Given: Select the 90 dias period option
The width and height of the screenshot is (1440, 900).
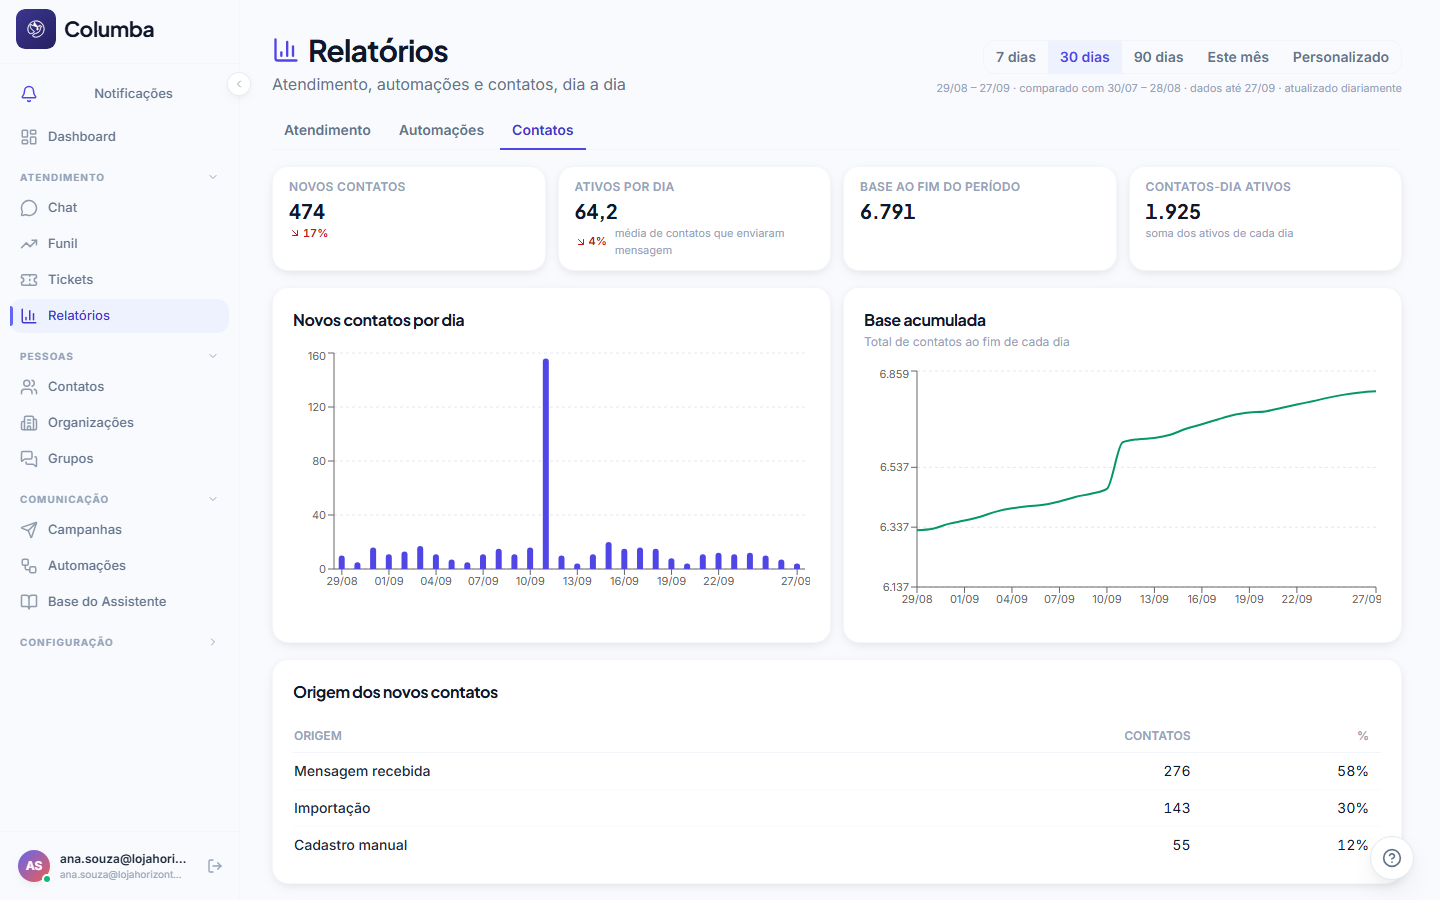Looking at the screenshot, I should pyautogui.click(x=1158, y=57).
